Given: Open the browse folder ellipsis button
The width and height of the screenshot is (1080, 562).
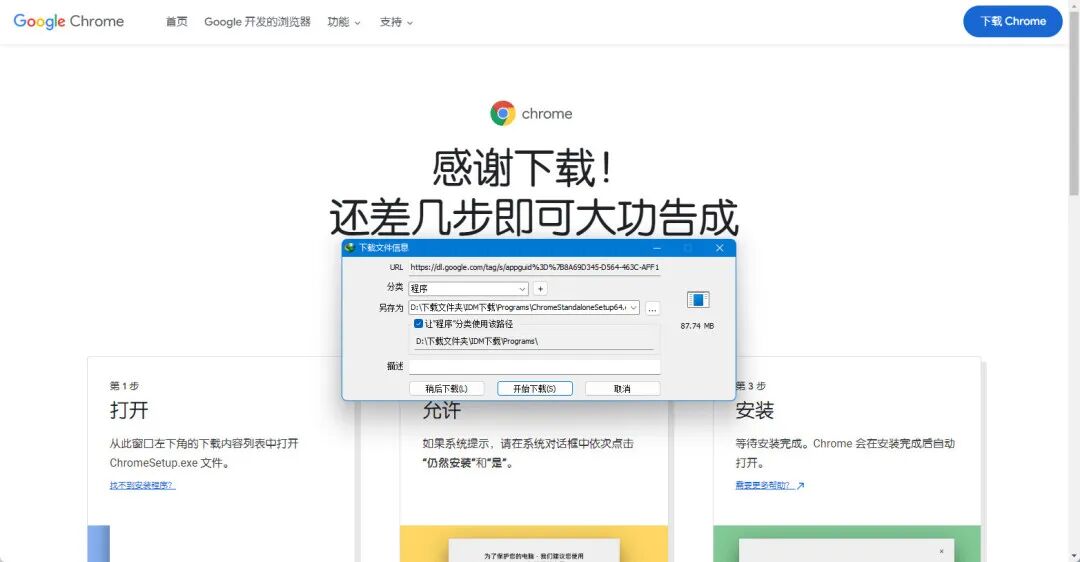Looking at the screenshot, I should (652, 309).
